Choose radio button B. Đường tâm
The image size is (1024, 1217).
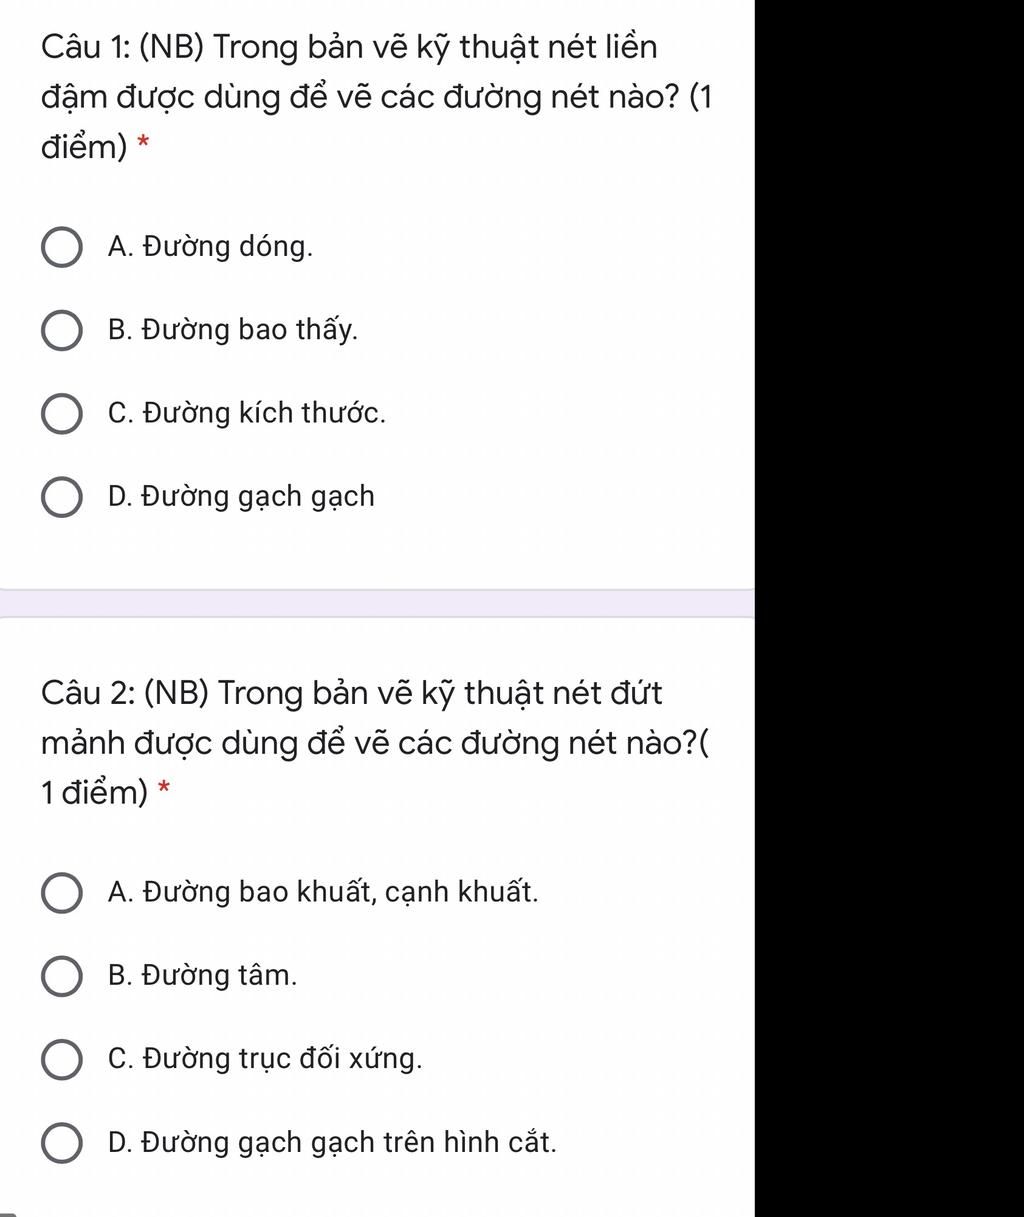tap(61, 977)
